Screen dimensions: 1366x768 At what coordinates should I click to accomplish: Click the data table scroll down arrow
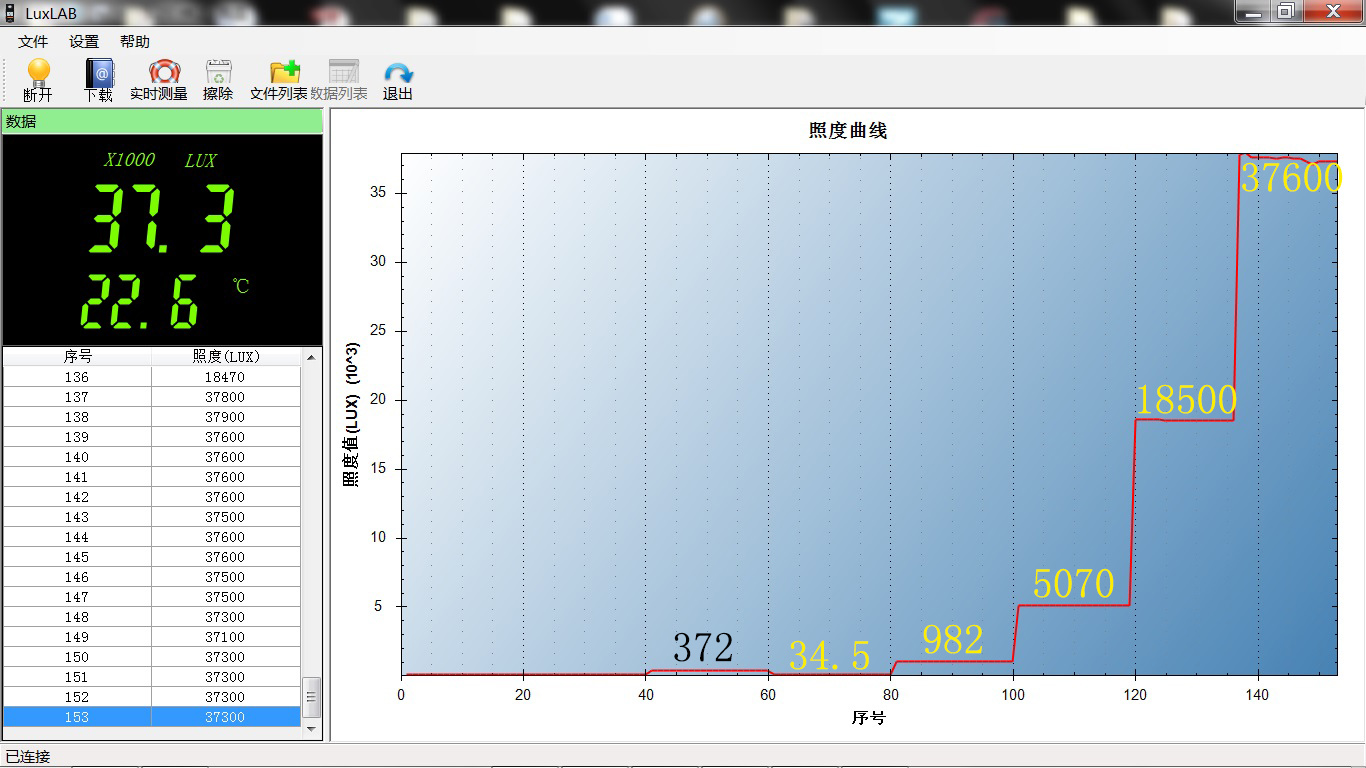pyautogui.click(x=311, y=730)
